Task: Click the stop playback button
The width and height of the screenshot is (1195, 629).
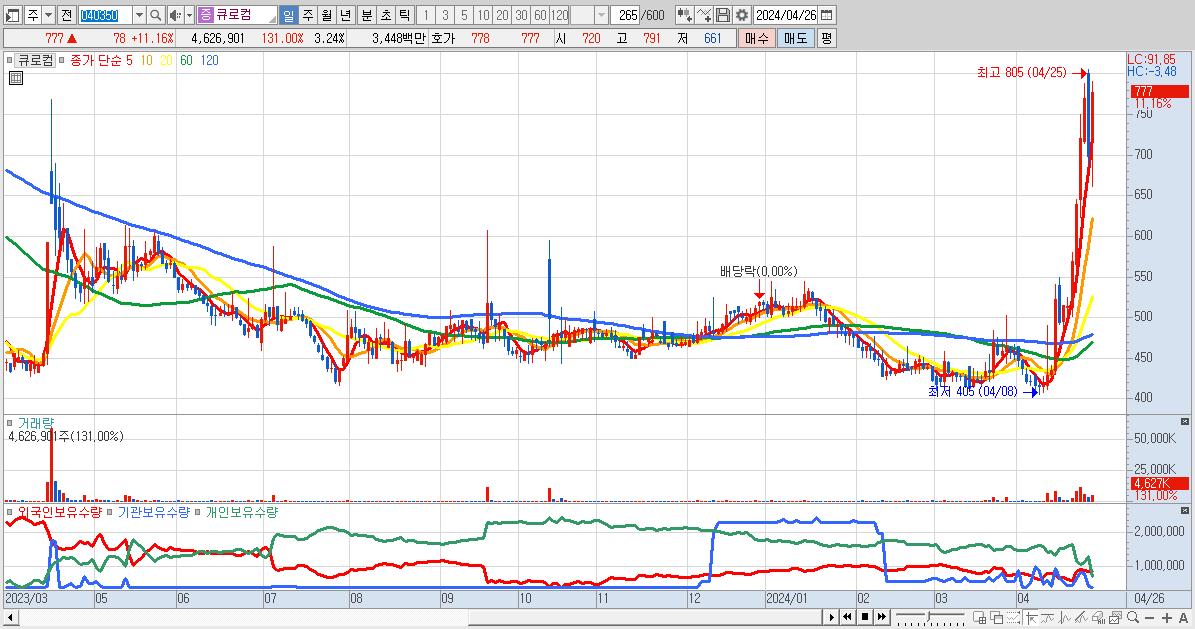Action: pos(865,617)
